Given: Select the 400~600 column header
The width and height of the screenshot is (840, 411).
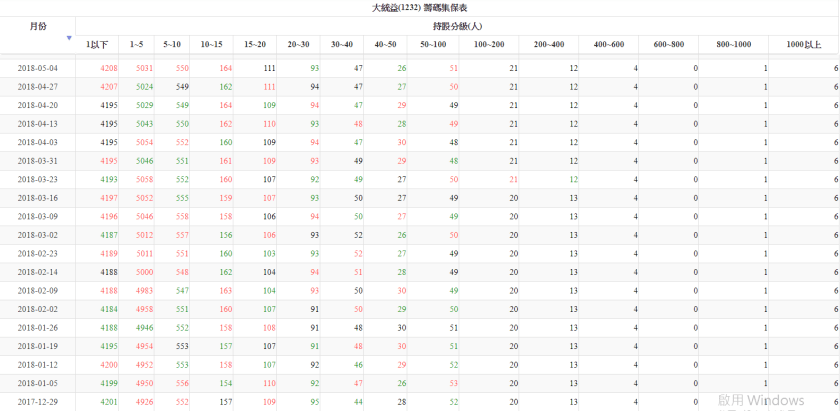Looking at the screenshot, I should pos(608,44).
